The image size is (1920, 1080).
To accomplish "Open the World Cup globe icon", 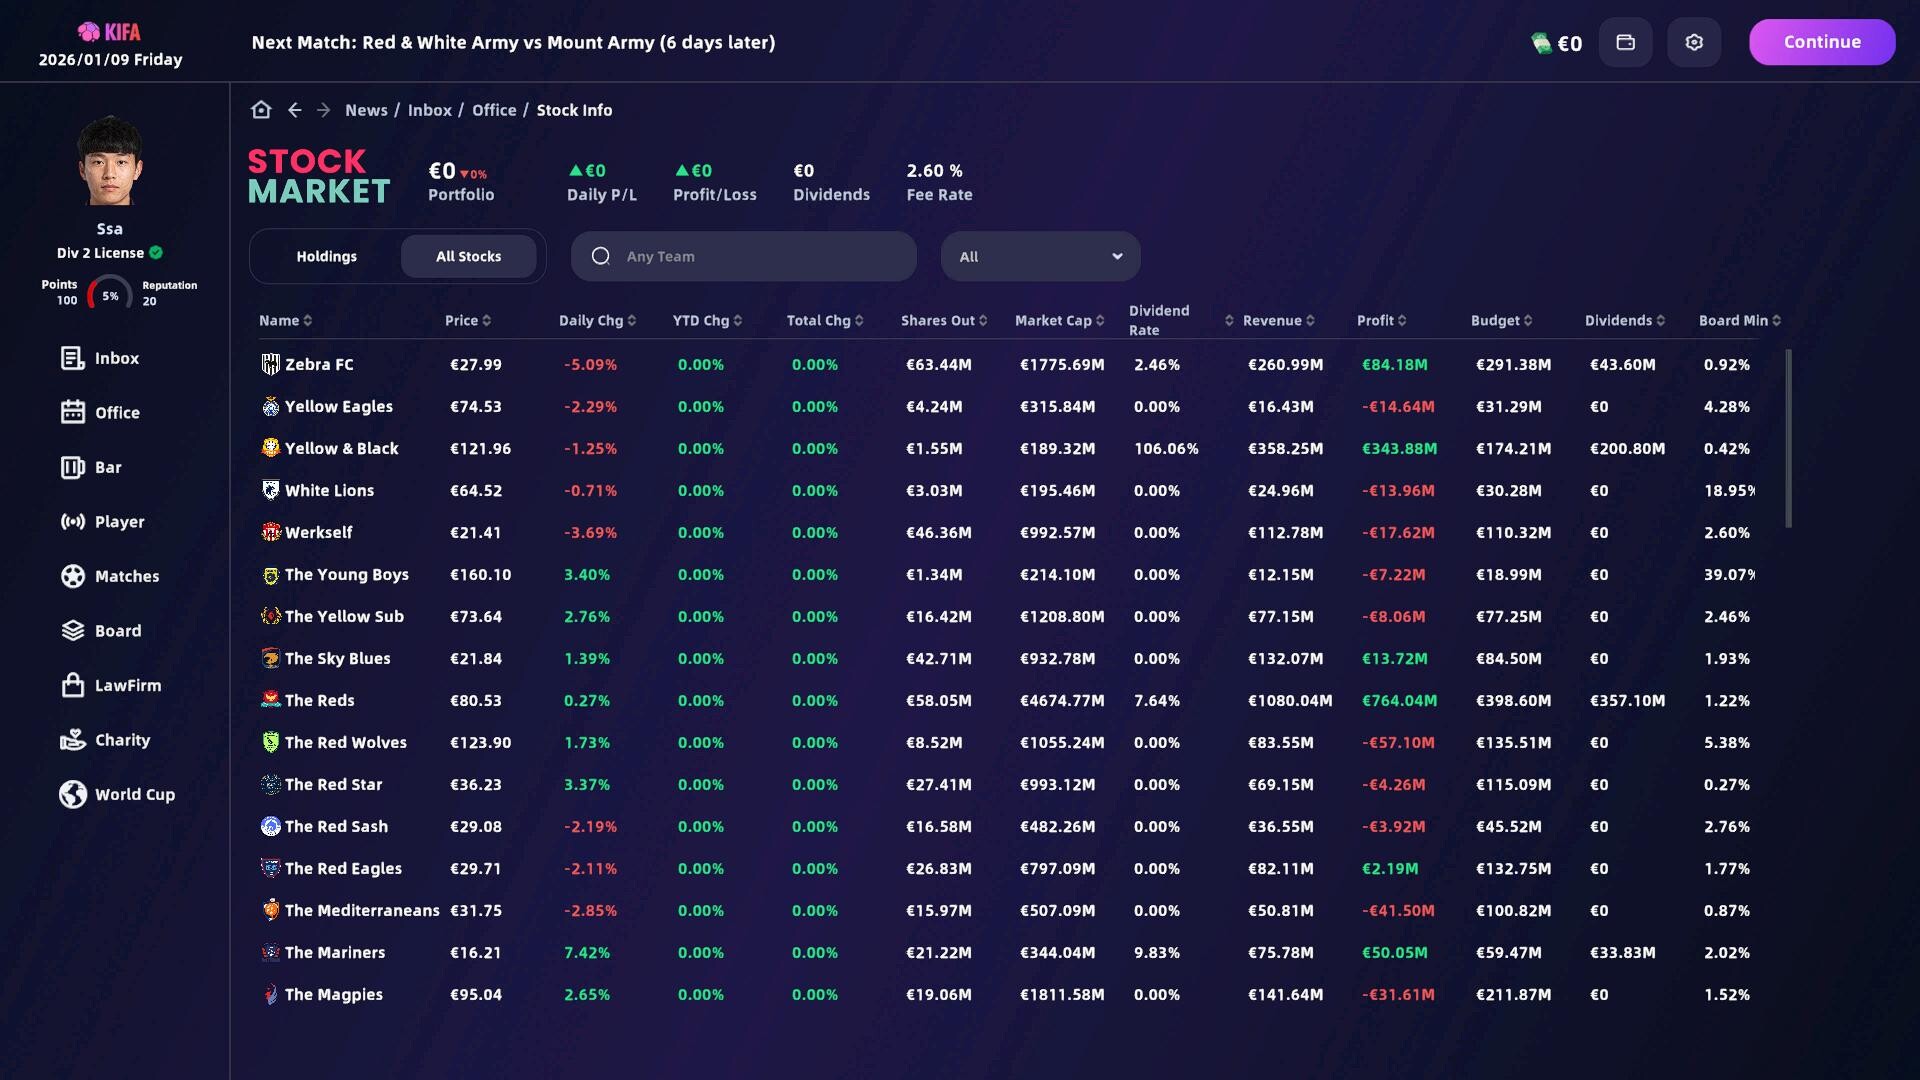I will coord(73,794).
